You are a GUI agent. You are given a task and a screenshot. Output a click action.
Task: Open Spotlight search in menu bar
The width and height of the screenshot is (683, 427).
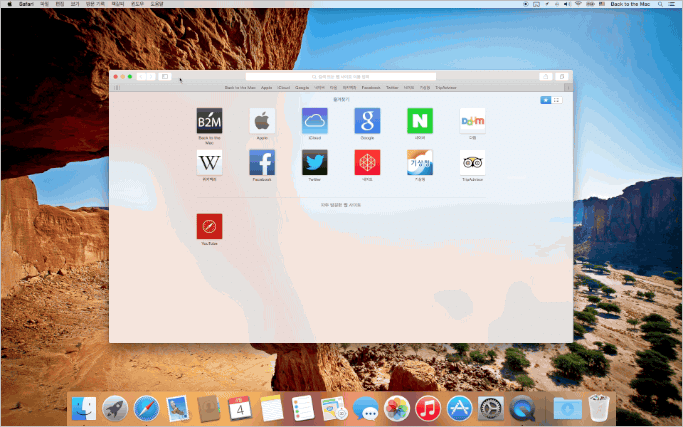point(660,4)
